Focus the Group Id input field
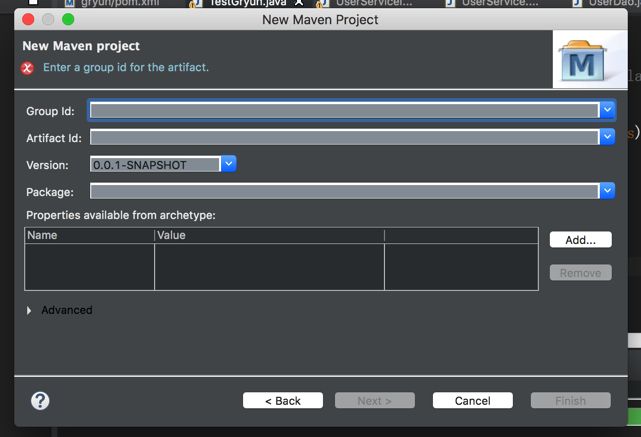The image size is (641, 437). [344, 110]
